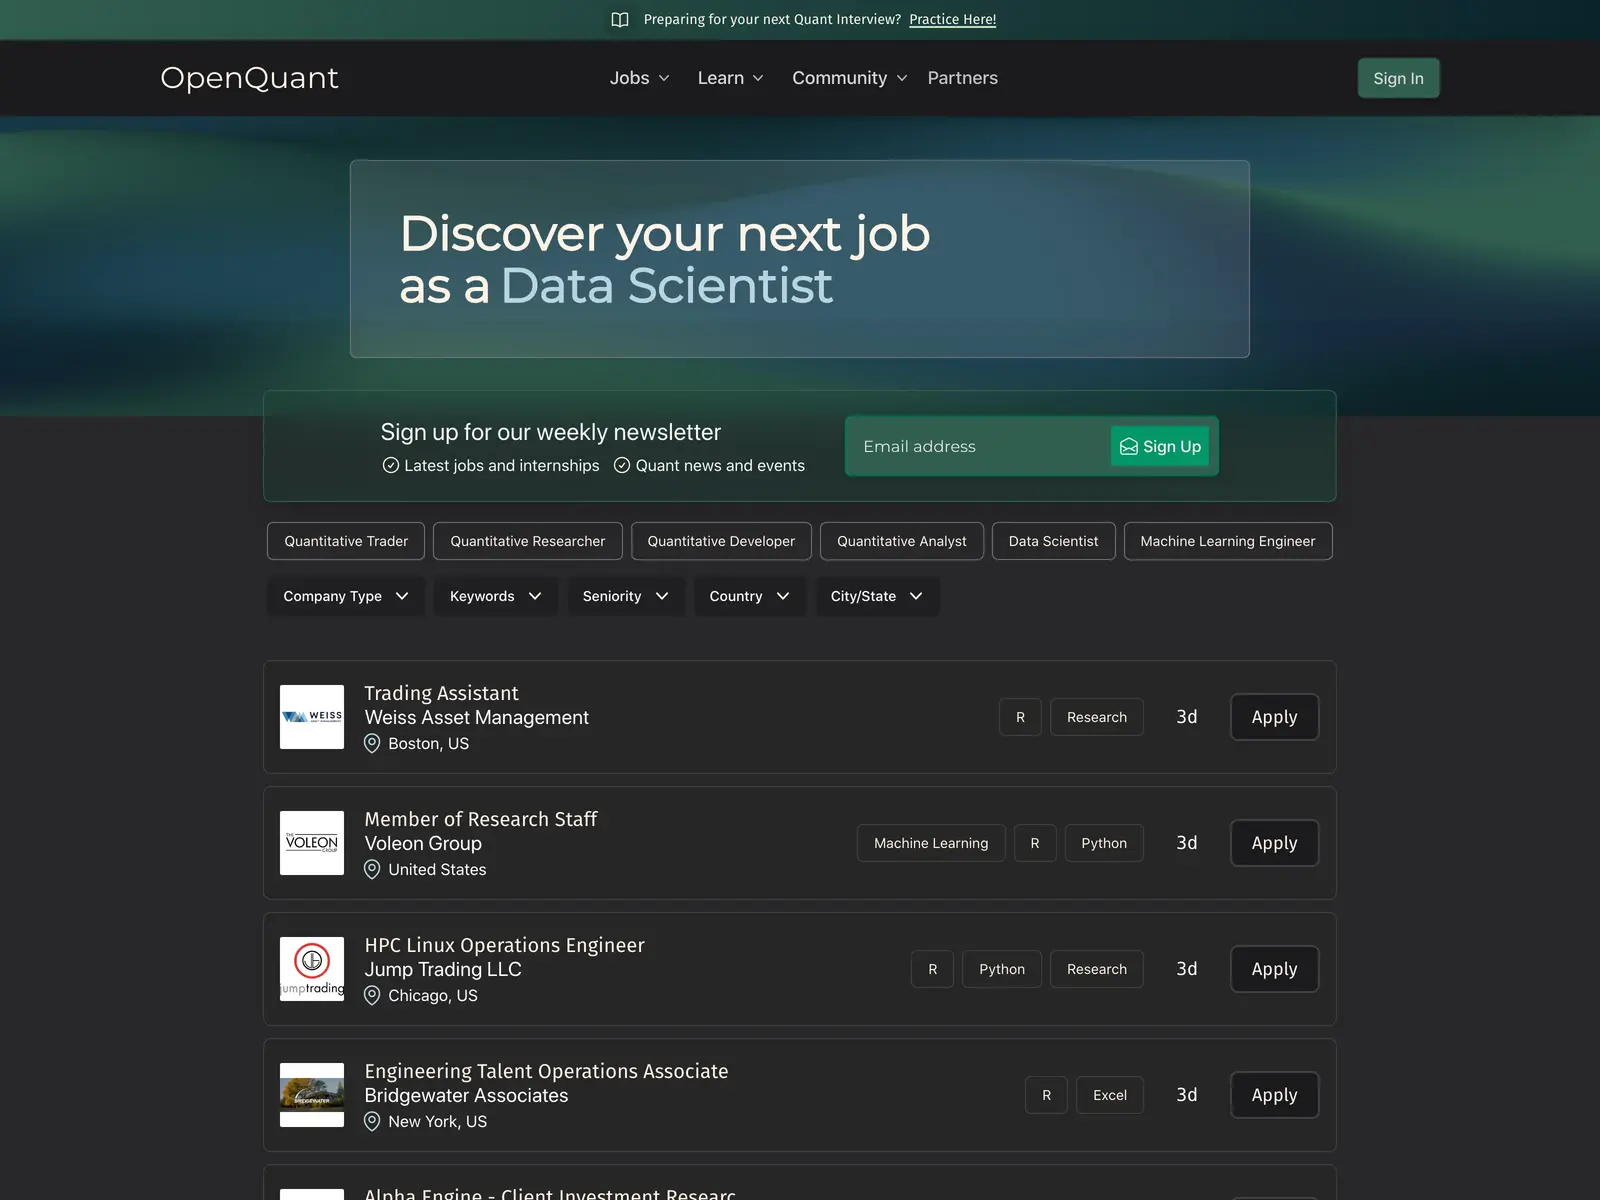1600x1200 pixels.
Task: Click the Sign In button
Action: [1398, 78]
